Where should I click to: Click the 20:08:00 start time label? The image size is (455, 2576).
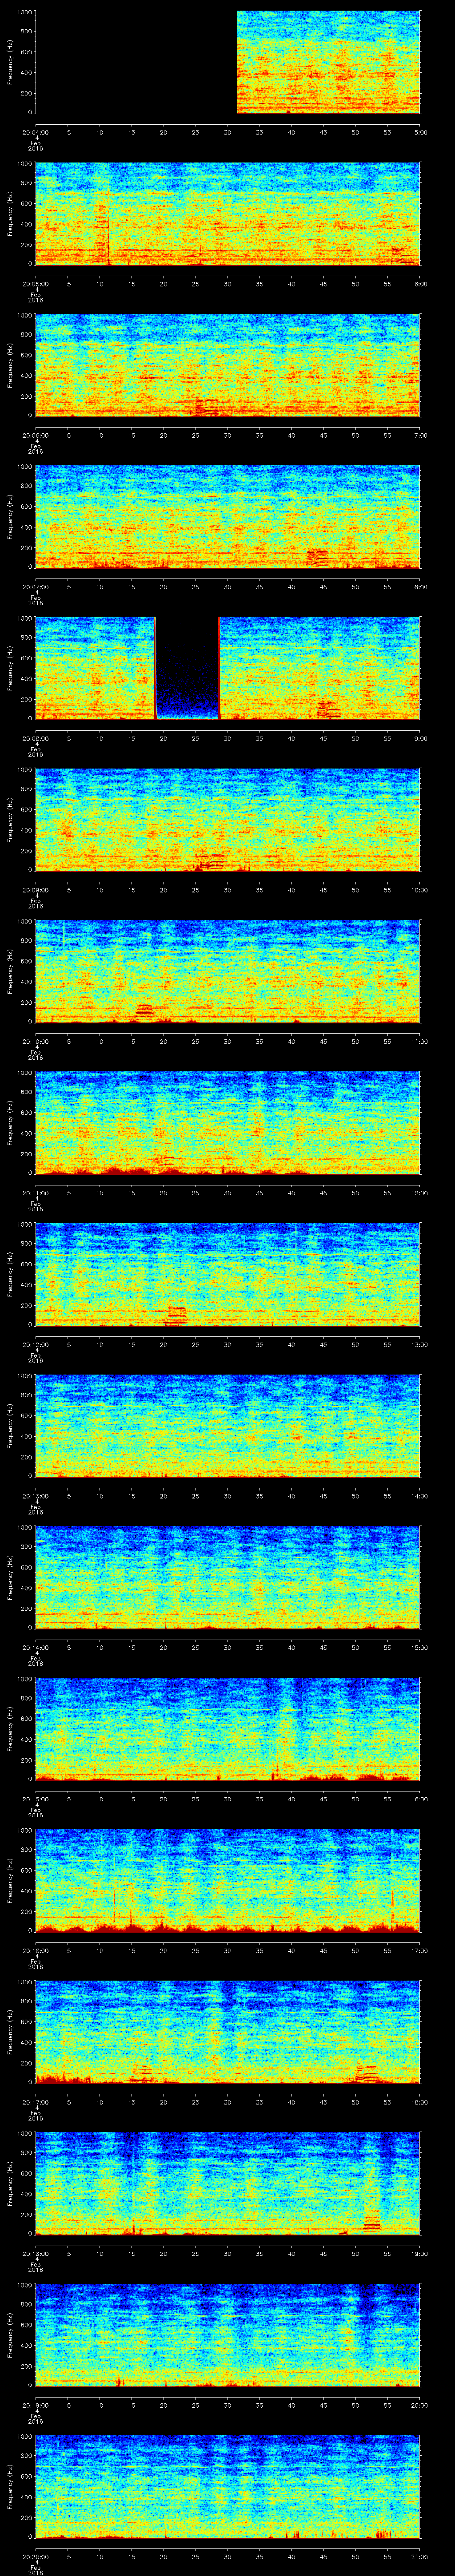pyautogui.click(x=36, y=738)
